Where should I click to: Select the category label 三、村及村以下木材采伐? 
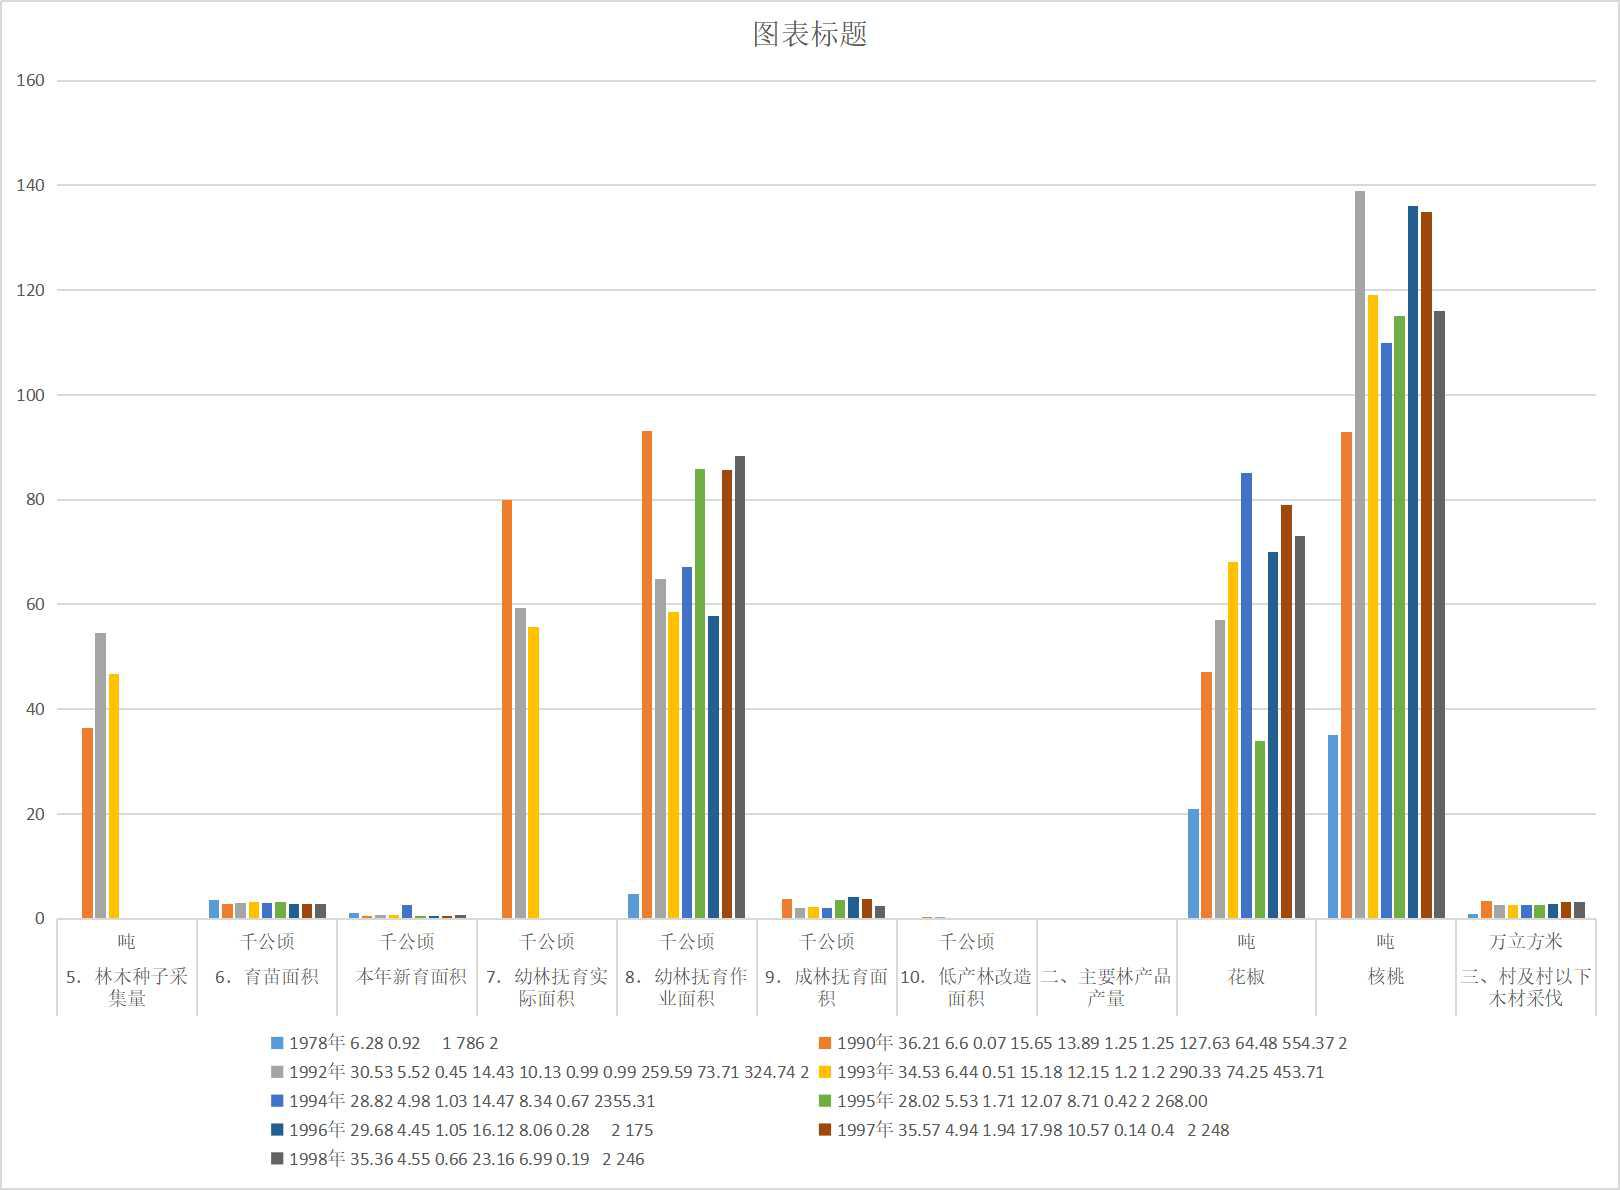click(1526, 987)
